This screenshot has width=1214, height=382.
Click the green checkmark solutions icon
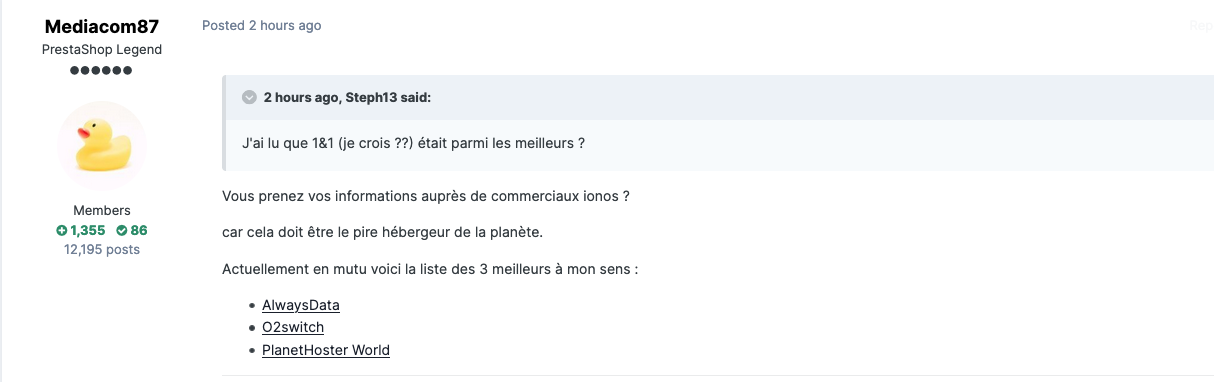pos(121,230)
